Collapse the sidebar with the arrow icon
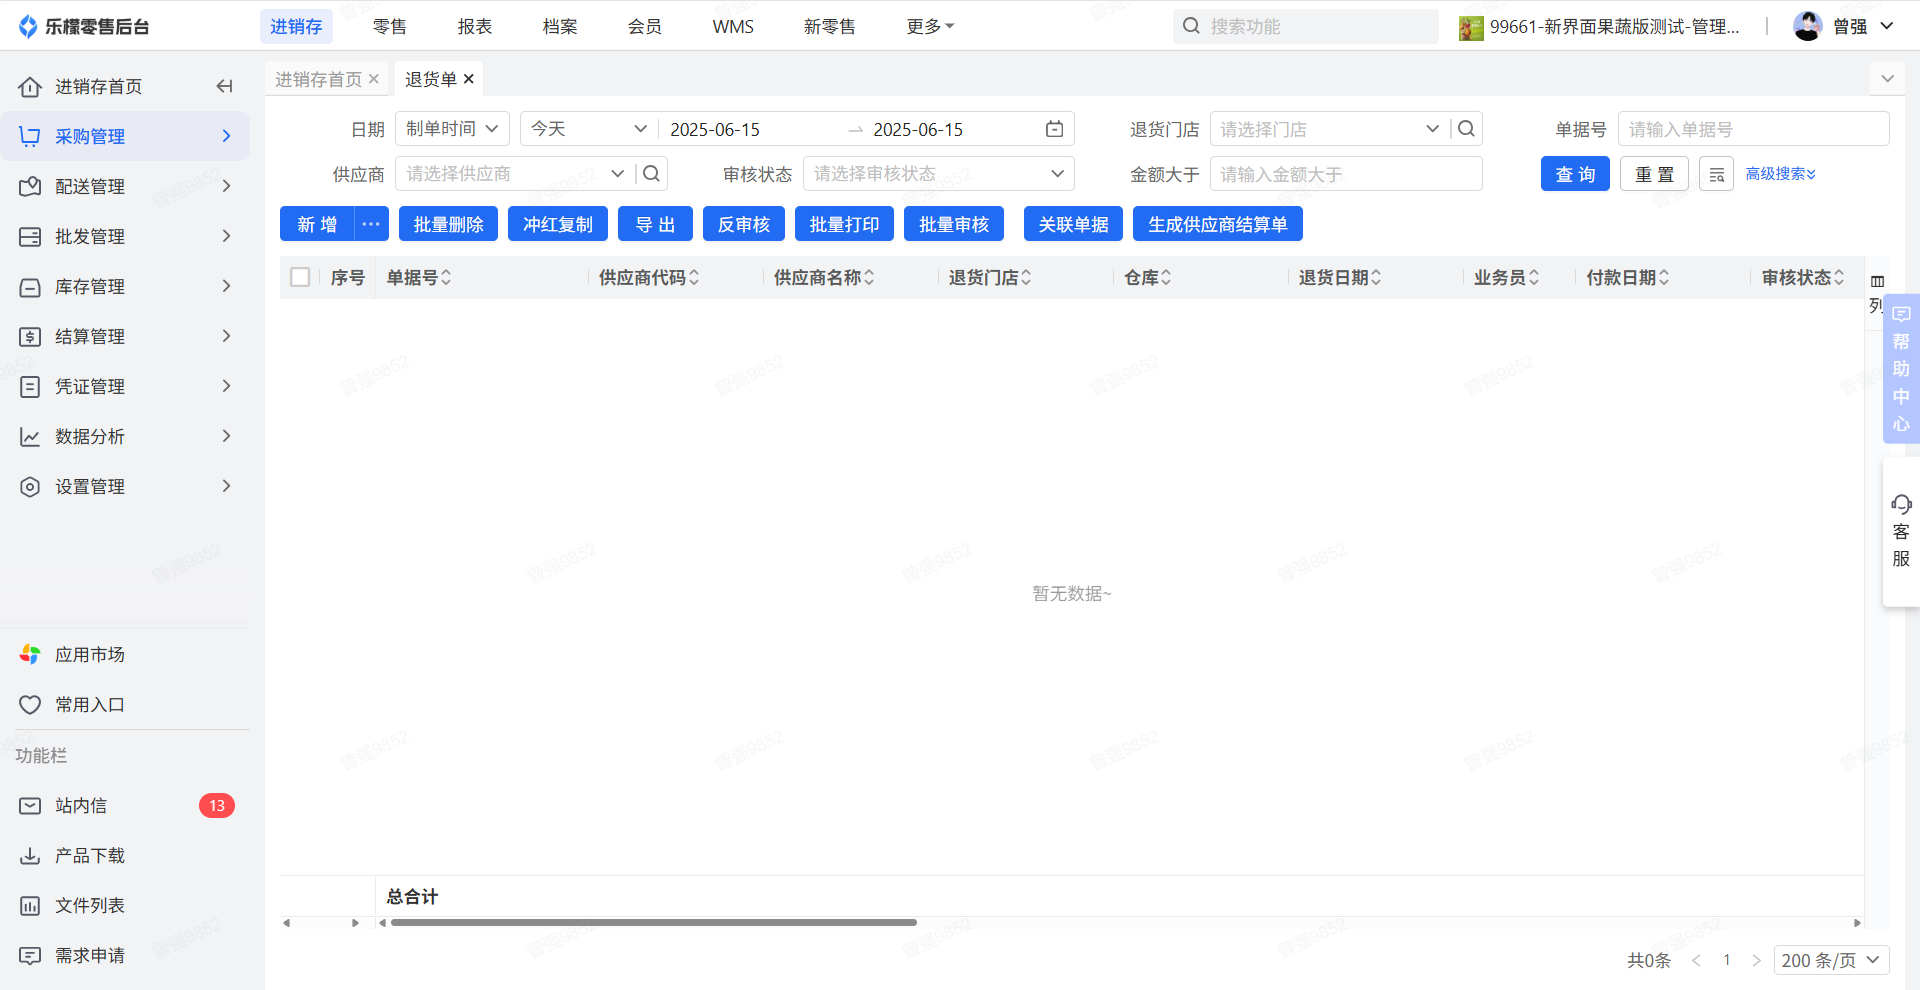Screen dimensions: 1920x990 224,87
